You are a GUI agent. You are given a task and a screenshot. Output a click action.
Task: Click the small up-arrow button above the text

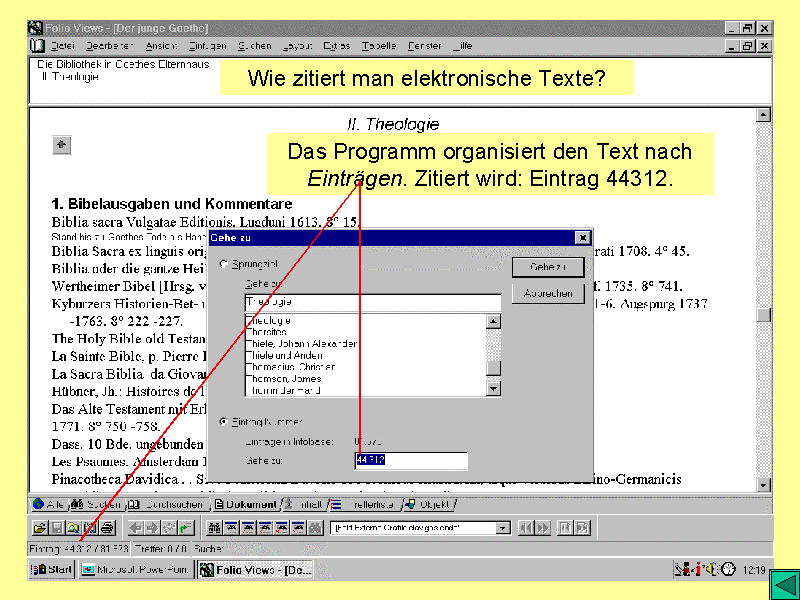point(61,145)
